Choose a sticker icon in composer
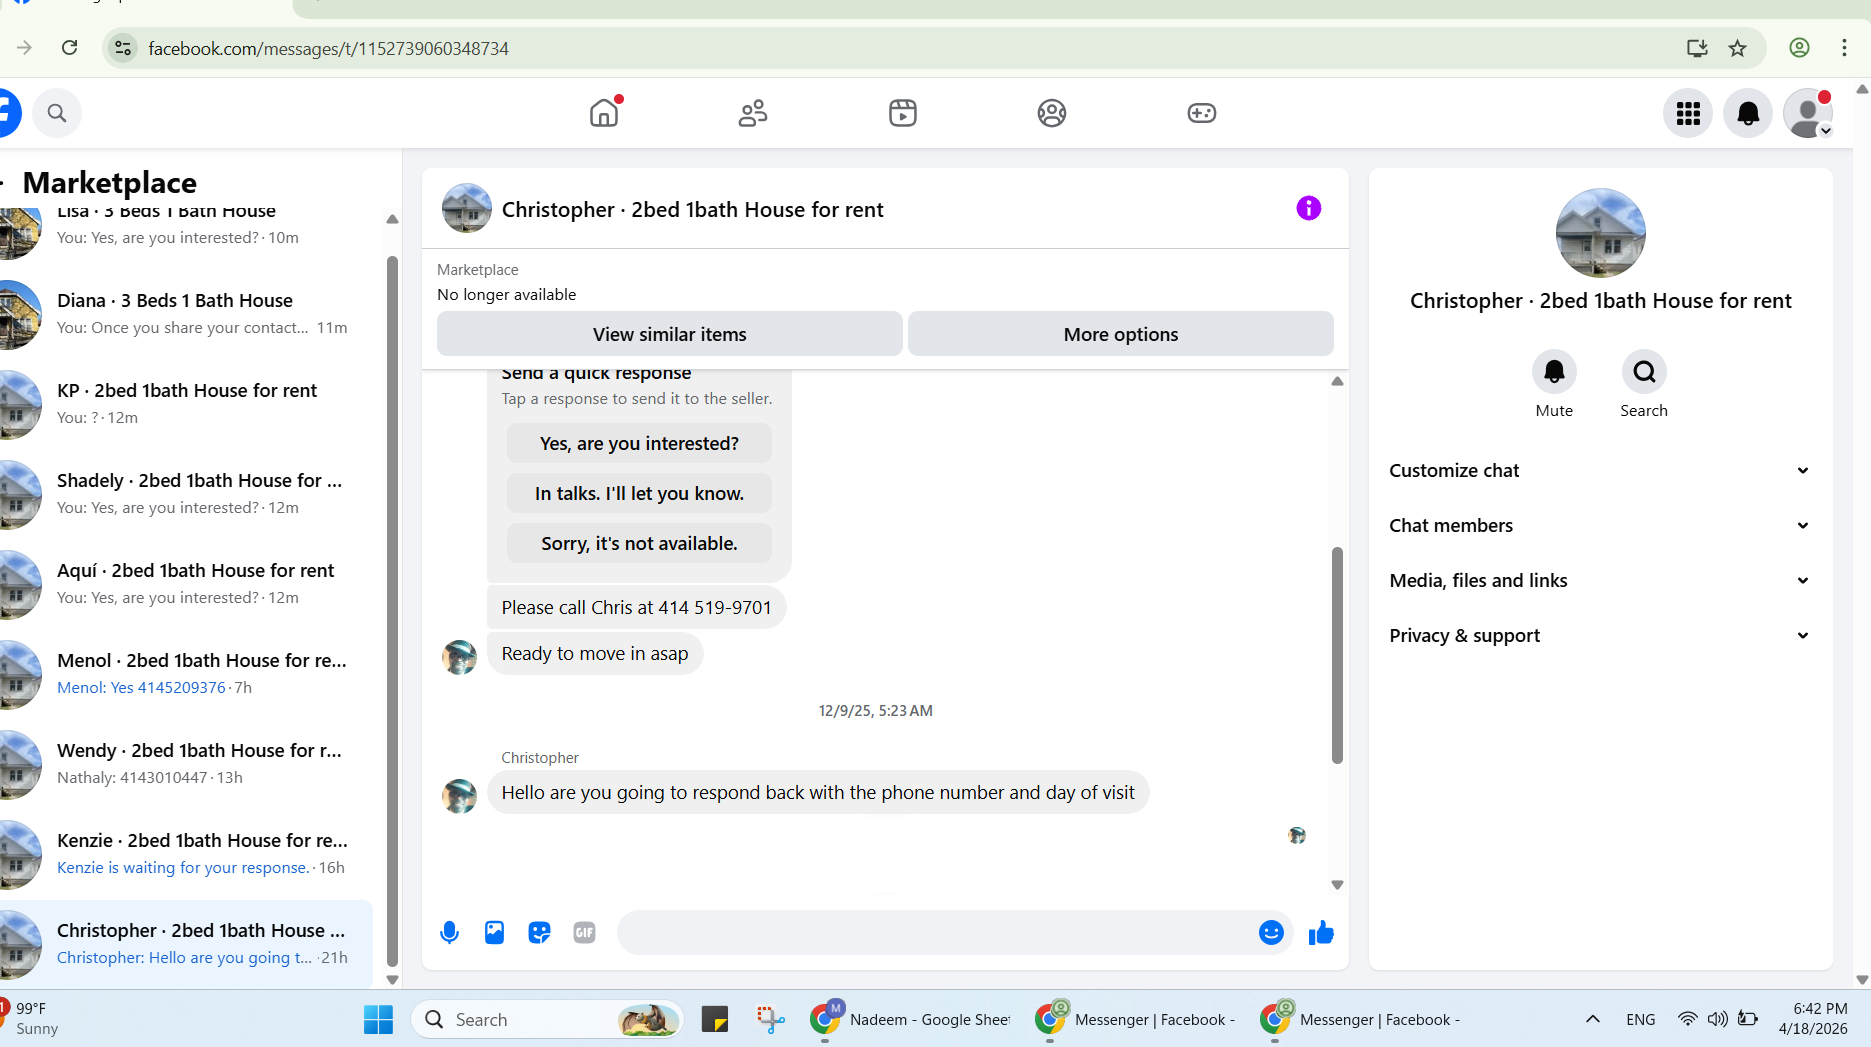 tap(539, 933)
